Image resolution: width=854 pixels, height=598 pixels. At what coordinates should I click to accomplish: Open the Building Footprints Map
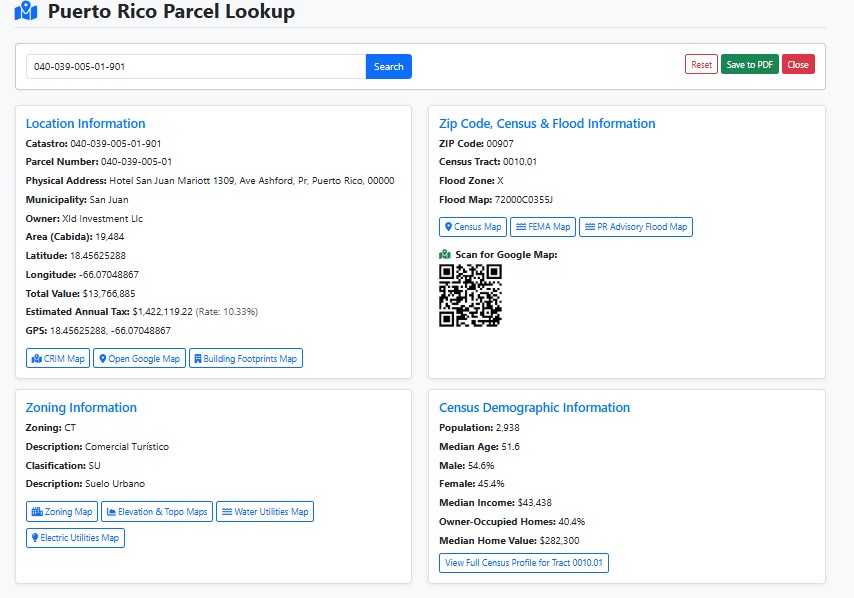tap(245, 358)
